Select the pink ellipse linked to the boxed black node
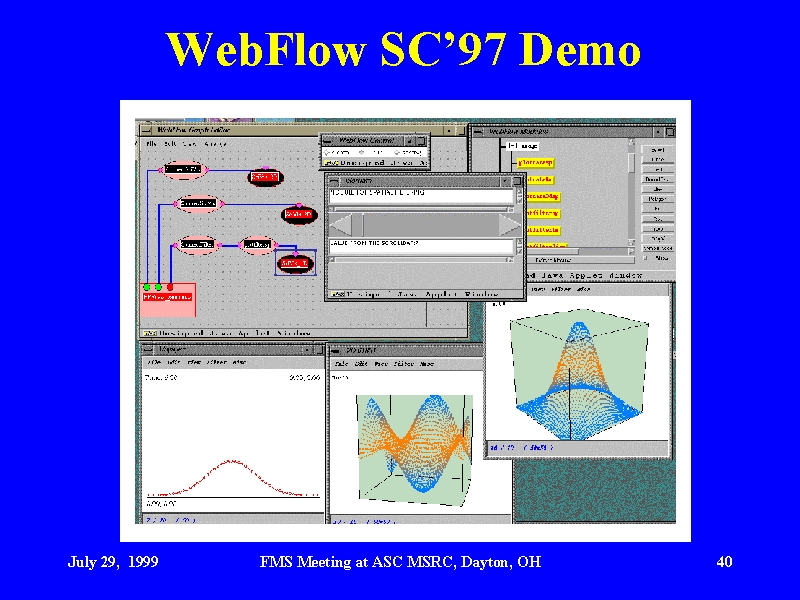Screen dimensions: 800x600 pos(258,245)
